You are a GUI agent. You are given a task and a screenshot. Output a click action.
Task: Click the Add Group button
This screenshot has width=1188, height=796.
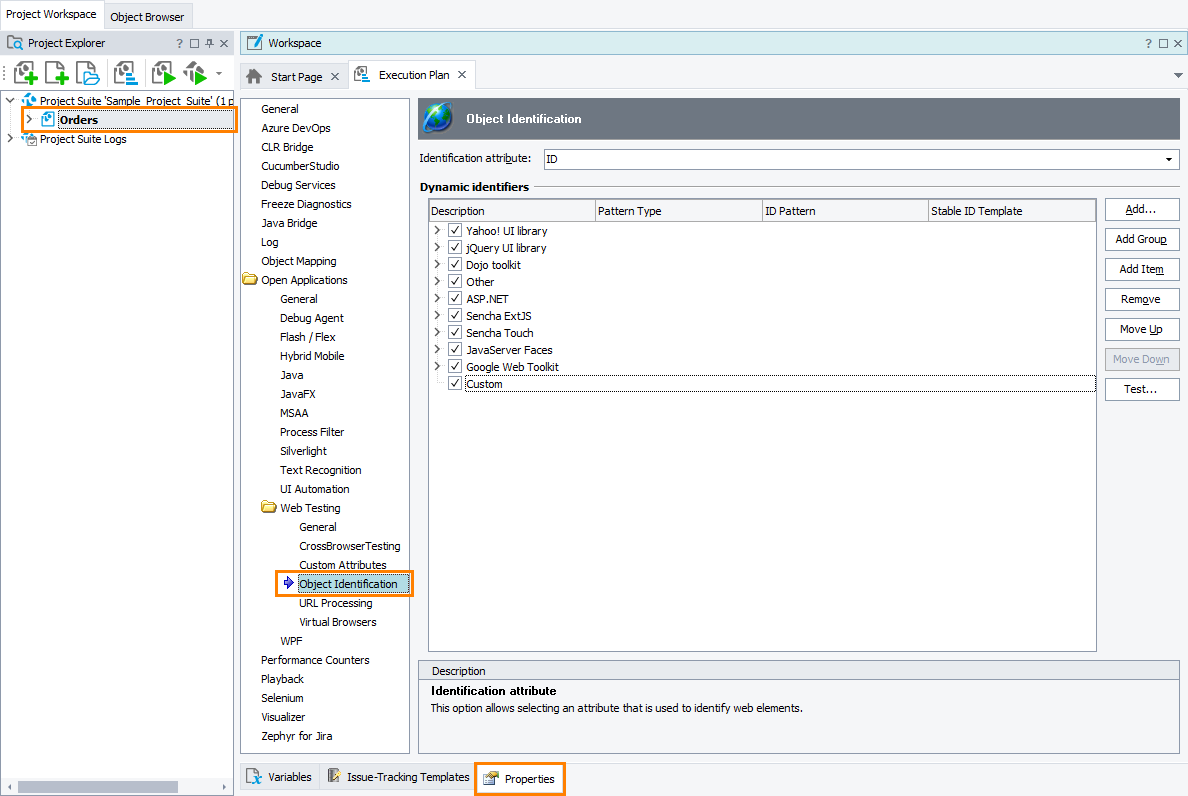coord(1141,239)
